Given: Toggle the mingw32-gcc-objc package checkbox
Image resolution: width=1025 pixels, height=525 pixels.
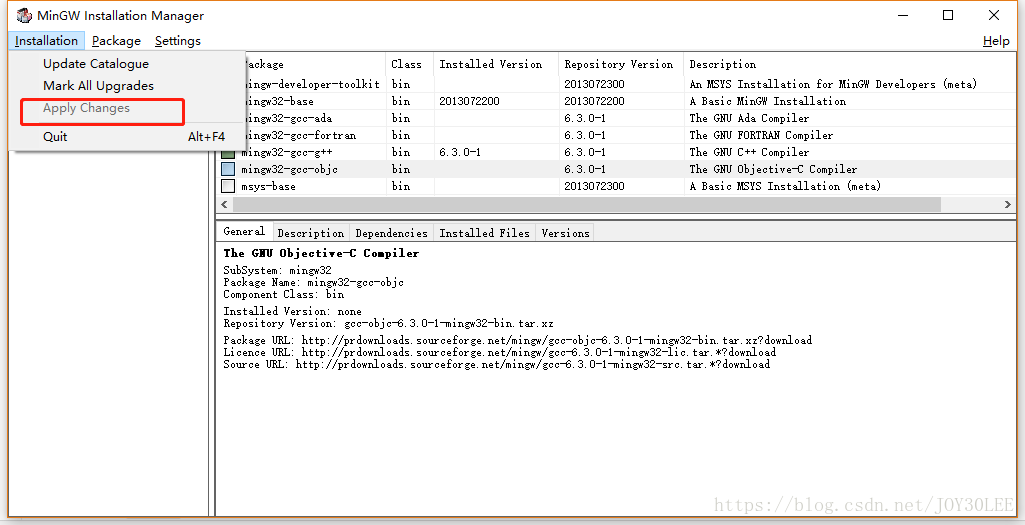Looking at the screenshot, I should (227, 169).
